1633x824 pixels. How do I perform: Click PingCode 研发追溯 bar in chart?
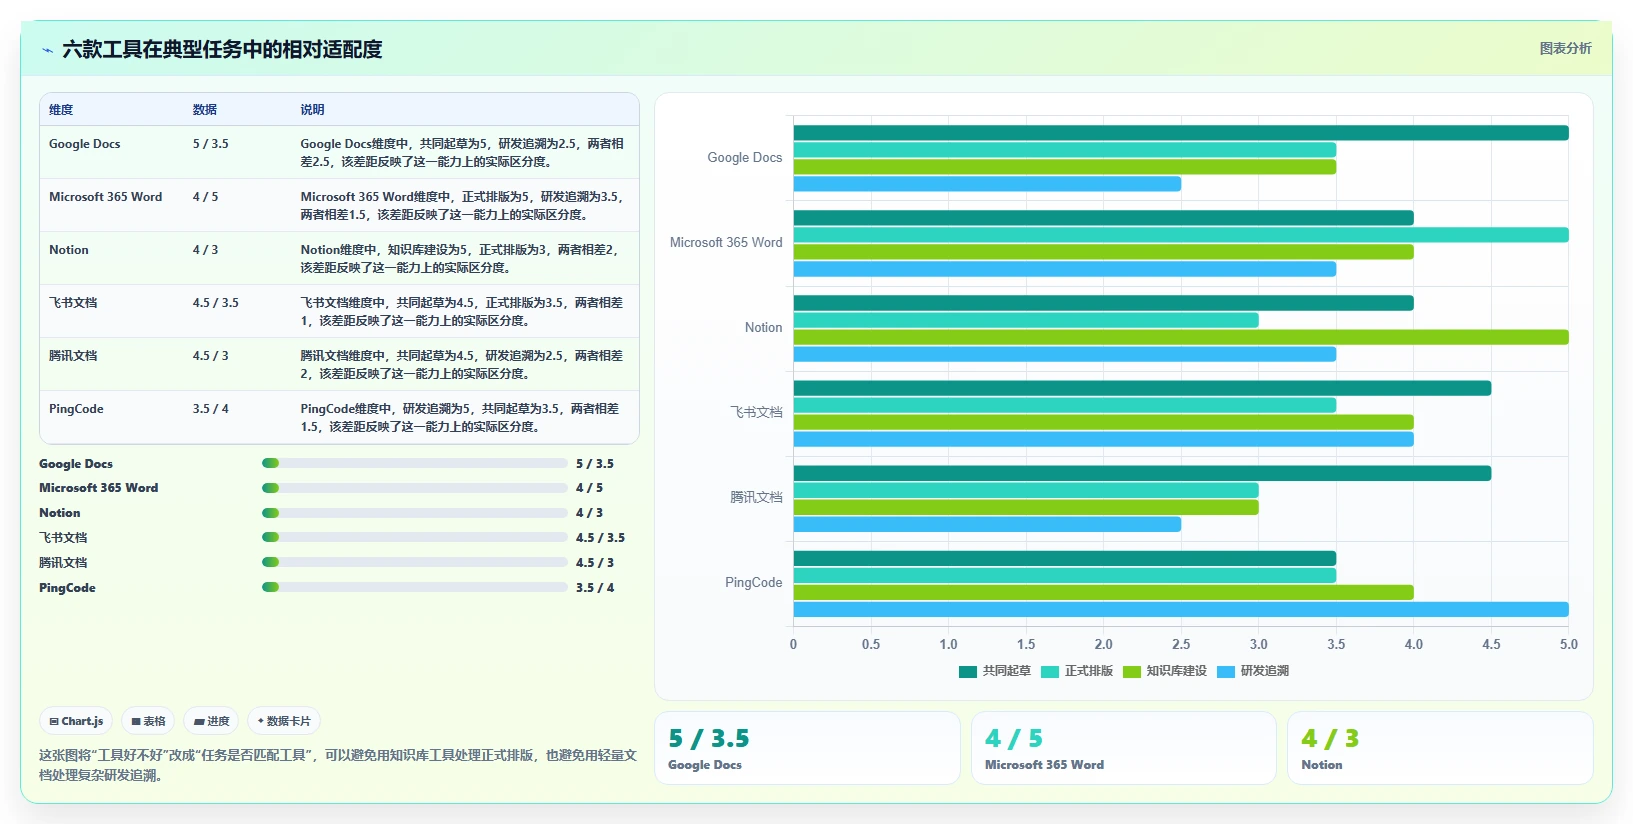click(1181, 609)
